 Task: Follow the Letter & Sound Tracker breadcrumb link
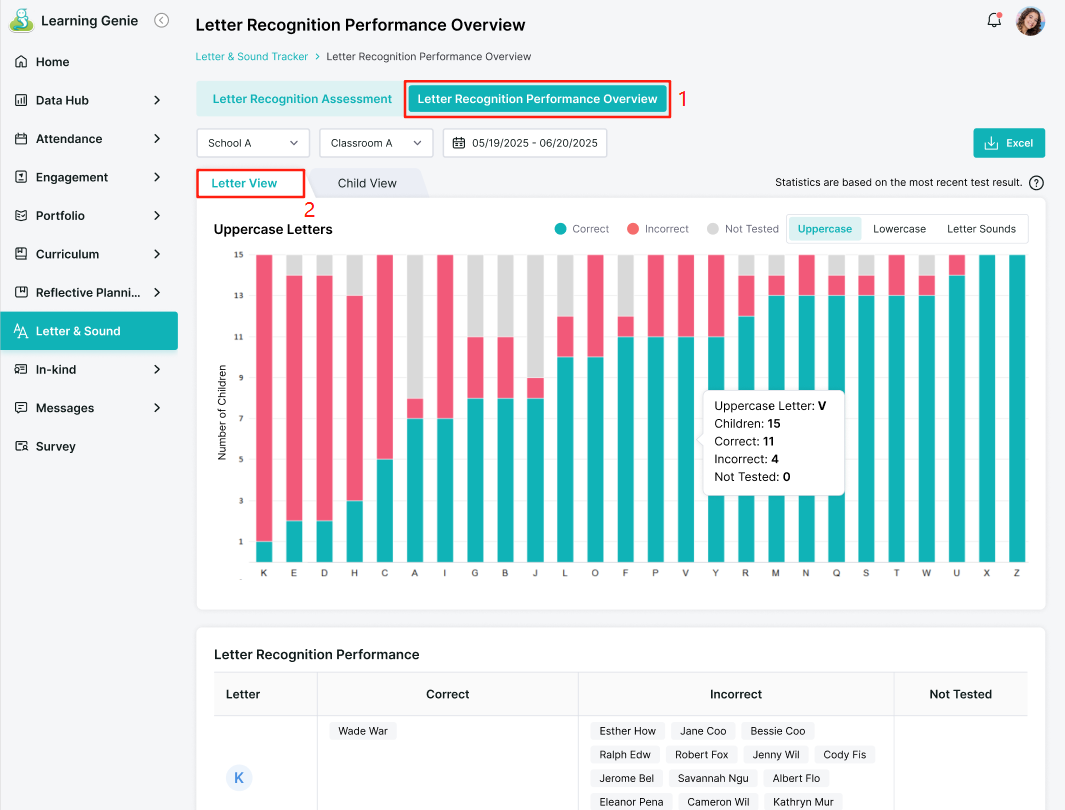coord(251,56)
